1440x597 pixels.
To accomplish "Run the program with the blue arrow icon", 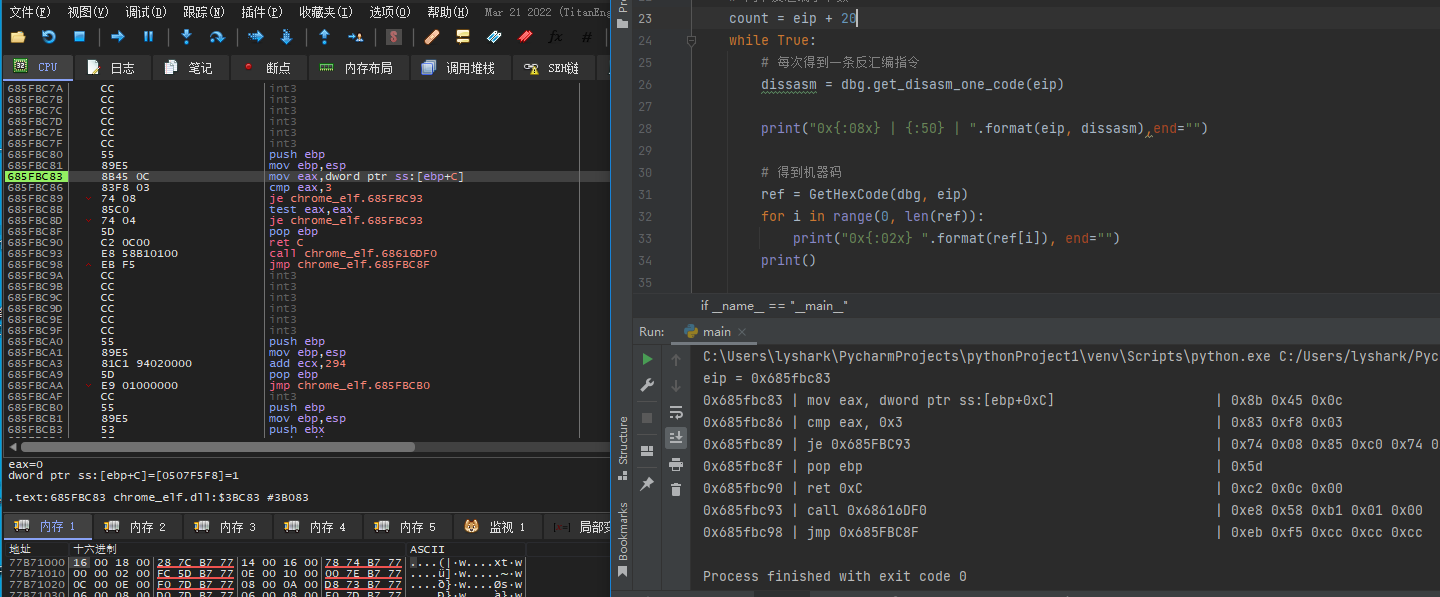I will pos(118,37).
